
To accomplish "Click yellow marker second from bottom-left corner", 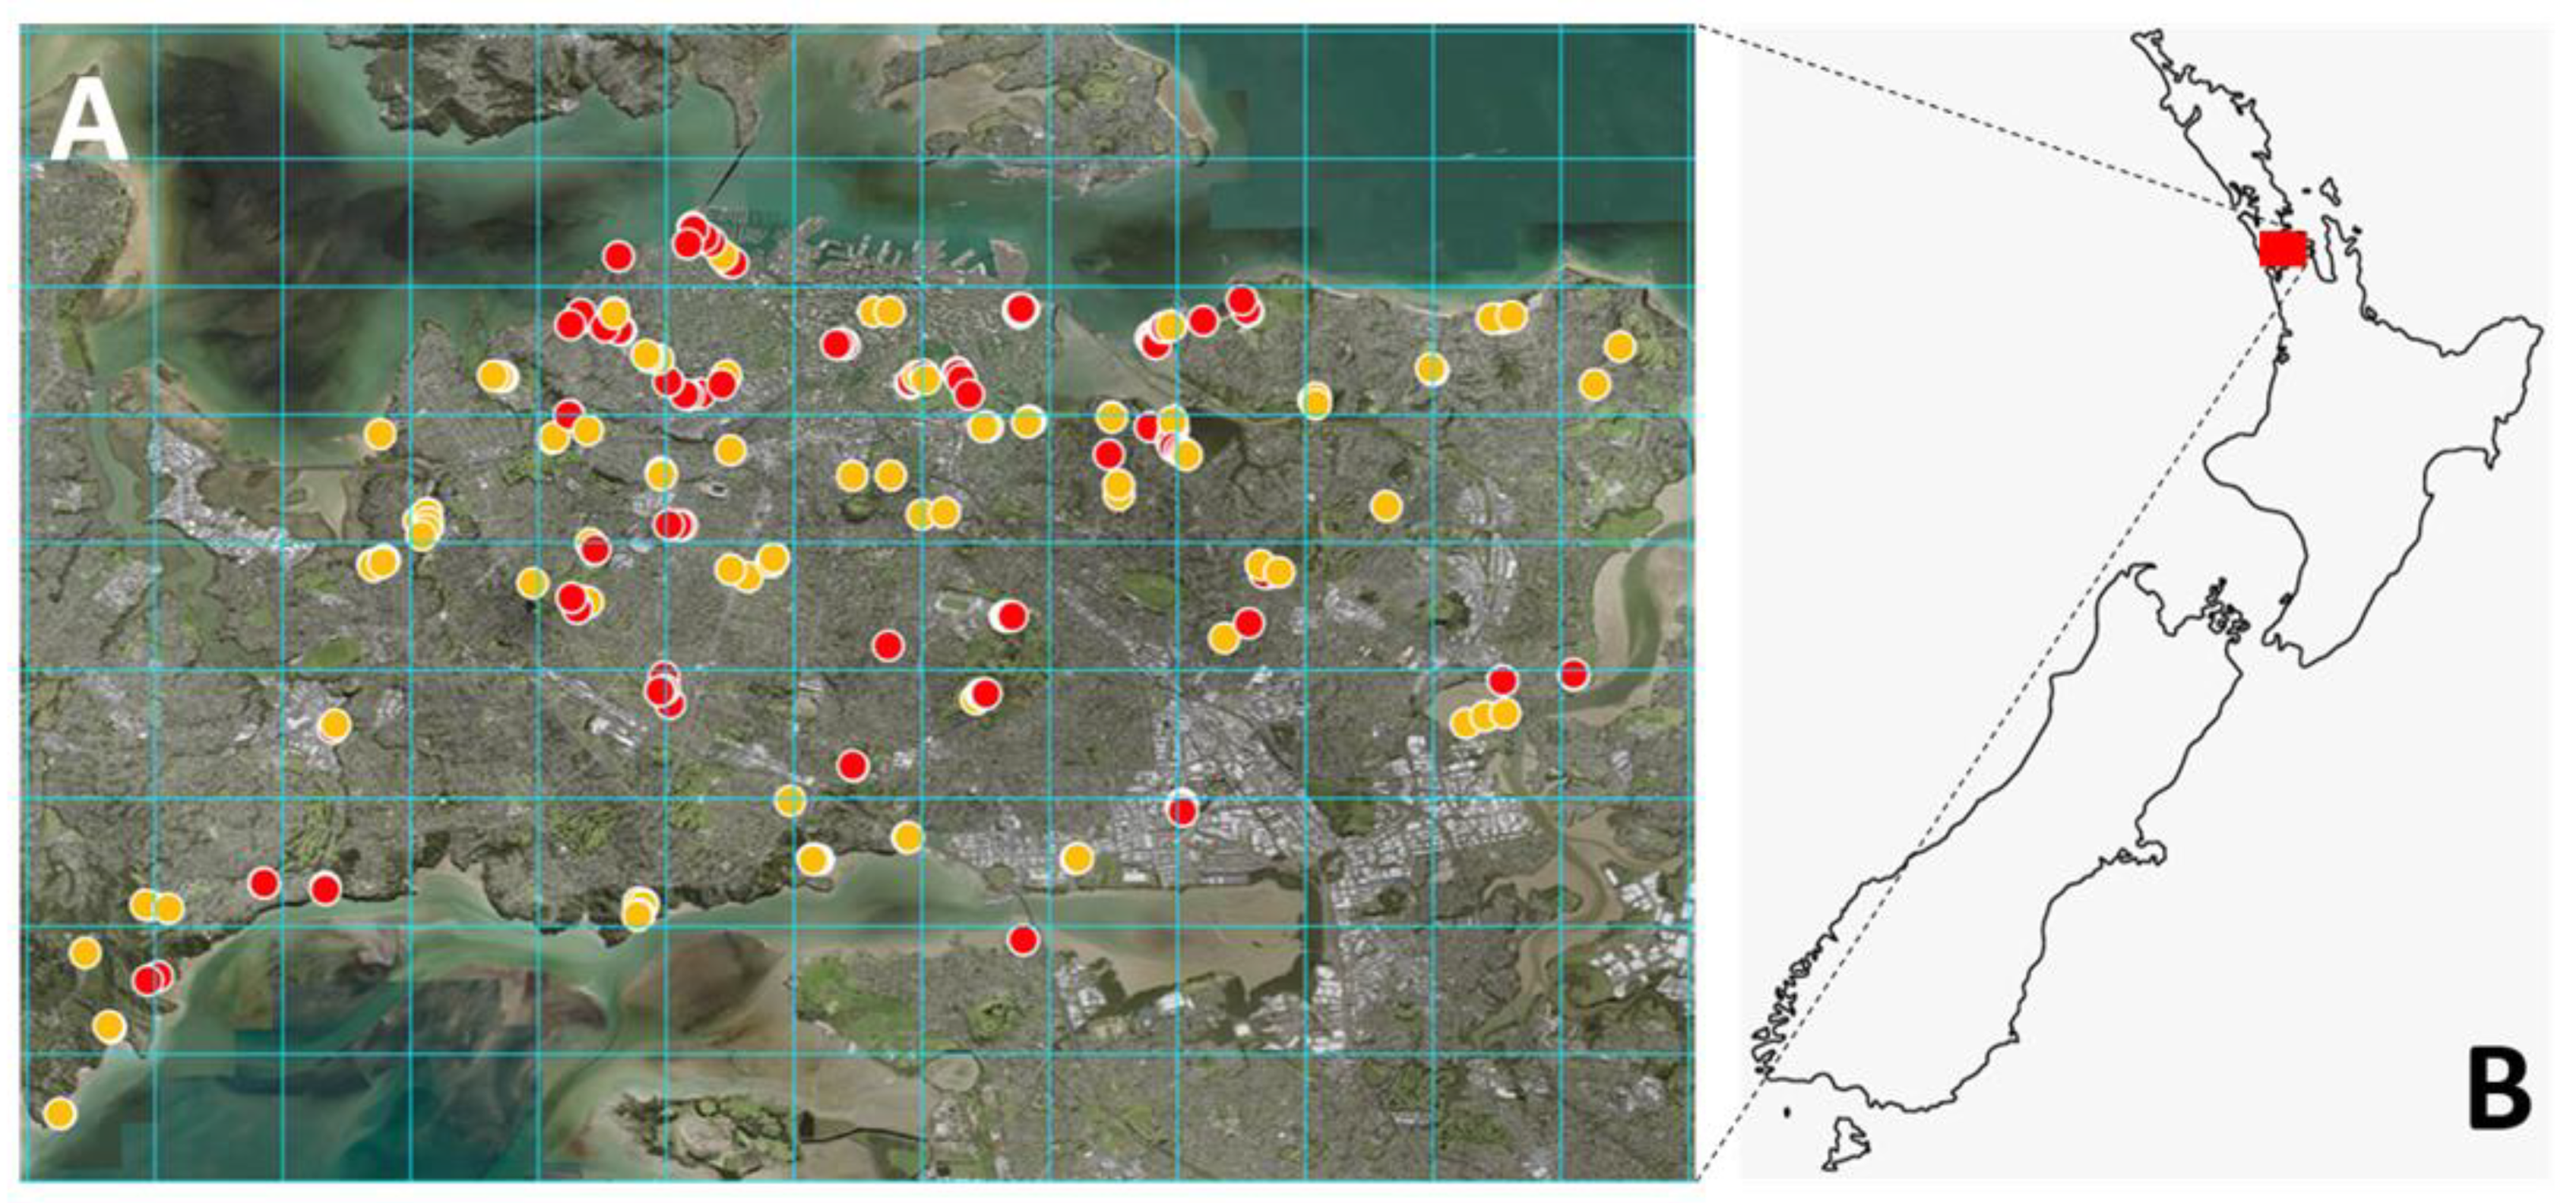I will coord(109,1026).
